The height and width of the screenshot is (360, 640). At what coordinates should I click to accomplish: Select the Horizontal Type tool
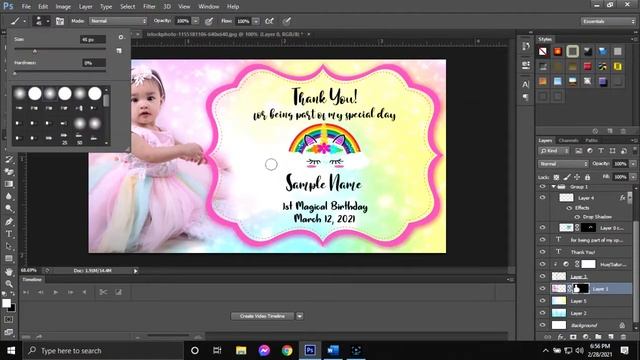click(x=9, y=234)
